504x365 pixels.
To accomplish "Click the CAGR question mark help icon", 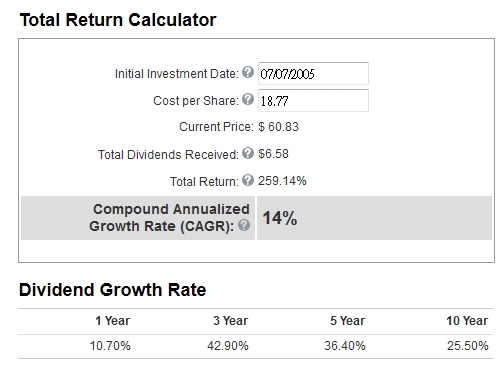I will [244, 225].
